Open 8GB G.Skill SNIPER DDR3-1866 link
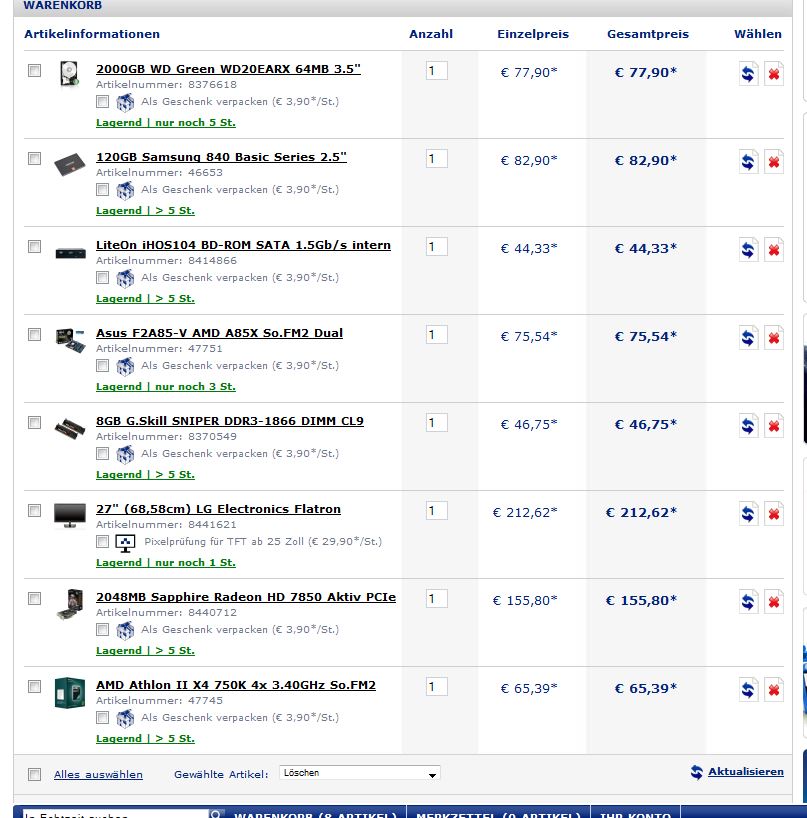Screen dimensions: 807x818 [230, 422]
